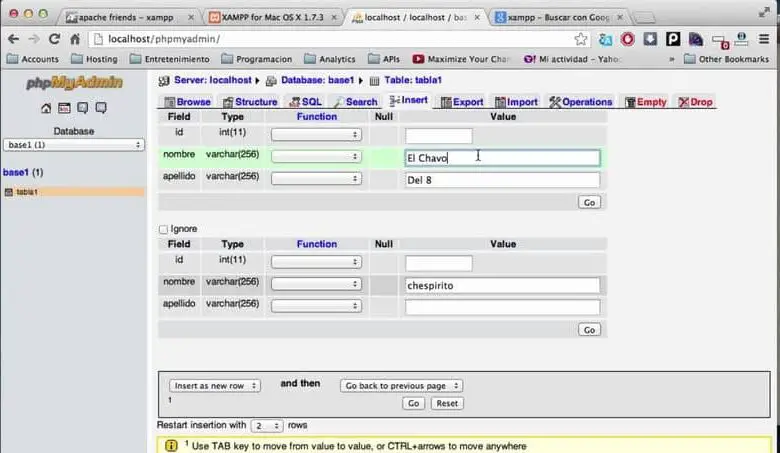Image resolution: width=780 pixels, height=453 pixels.
Task: Click the Reset button
Action: click(x=447, y=403)
